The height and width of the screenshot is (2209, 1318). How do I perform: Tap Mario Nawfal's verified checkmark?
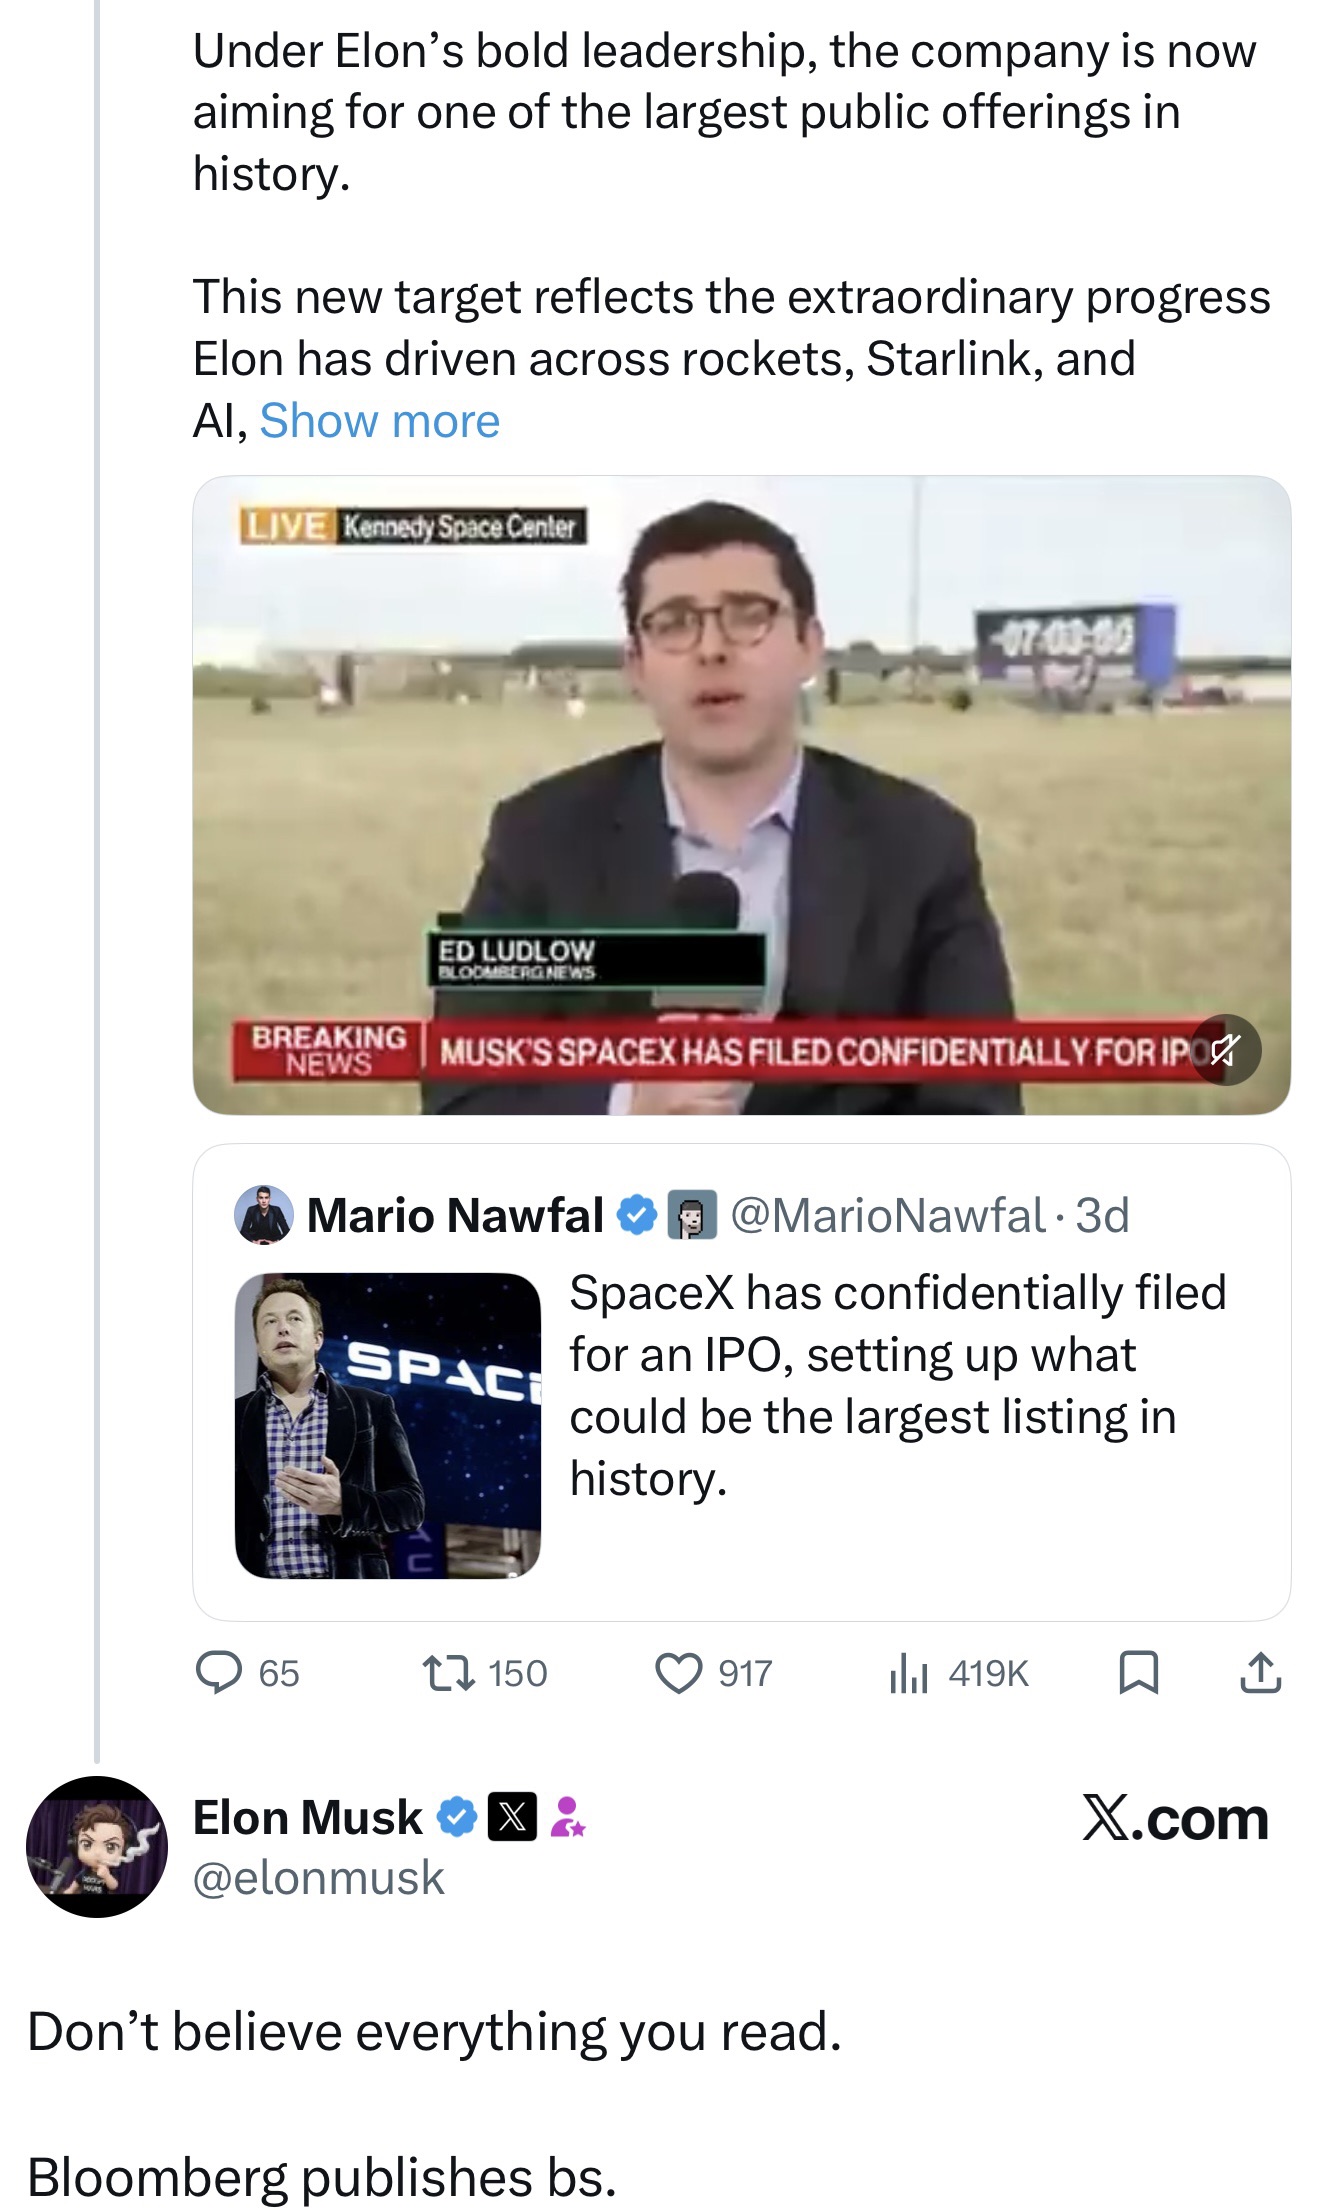pyautogui.click(x=636, y=1215)
